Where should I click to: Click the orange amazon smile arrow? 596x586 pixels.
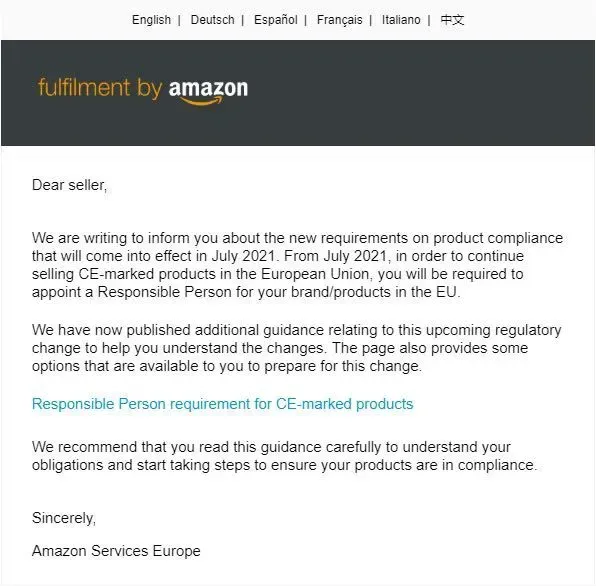(x=201, y=101)
